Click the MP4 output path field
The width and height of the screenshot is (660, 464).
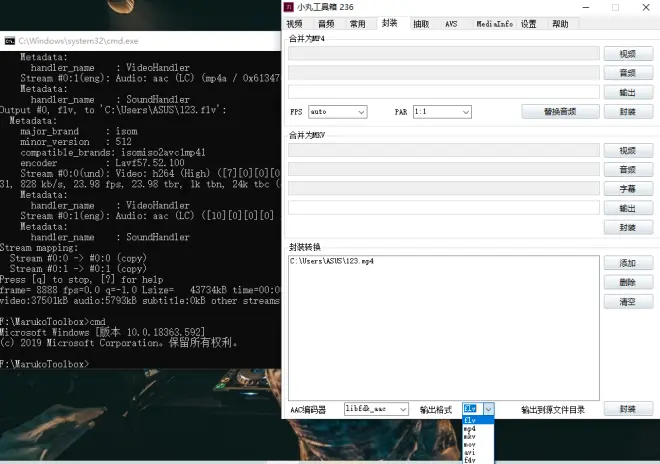pyautogui.click(x=444, y=92)
